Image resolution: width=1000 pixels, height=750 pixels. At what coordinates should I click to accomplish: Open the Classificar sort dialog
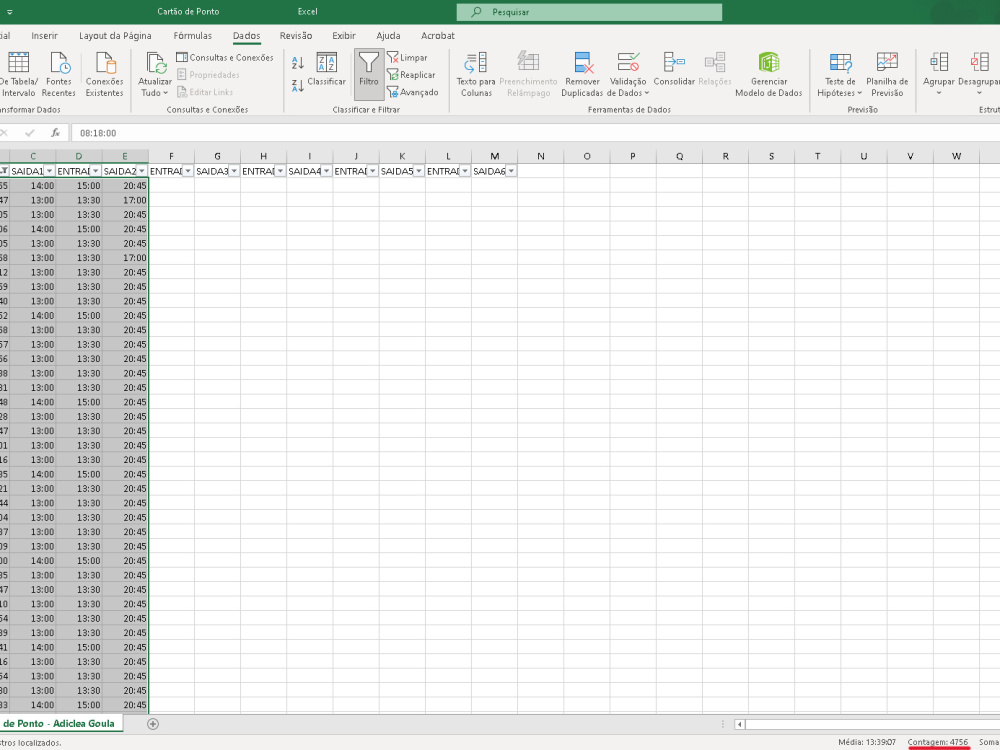point(327,70)
